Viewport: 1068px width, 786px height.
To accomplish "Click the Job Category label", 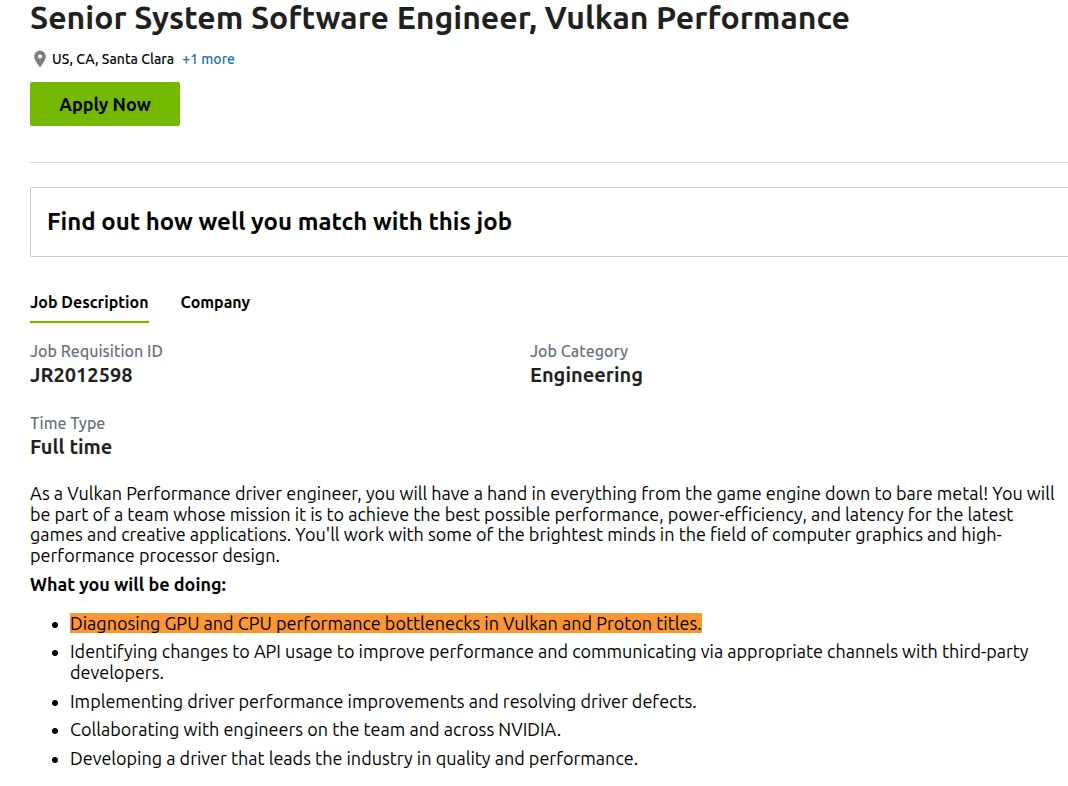I will pyautogui.click(x=579, y=351).
